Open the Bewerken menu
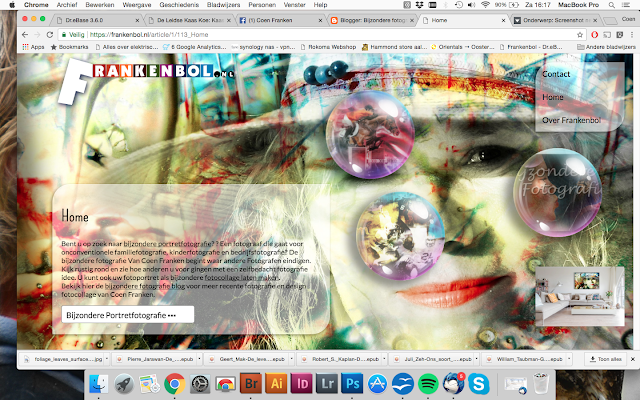This screenshot has height=400, width=640. click(100, 5)
